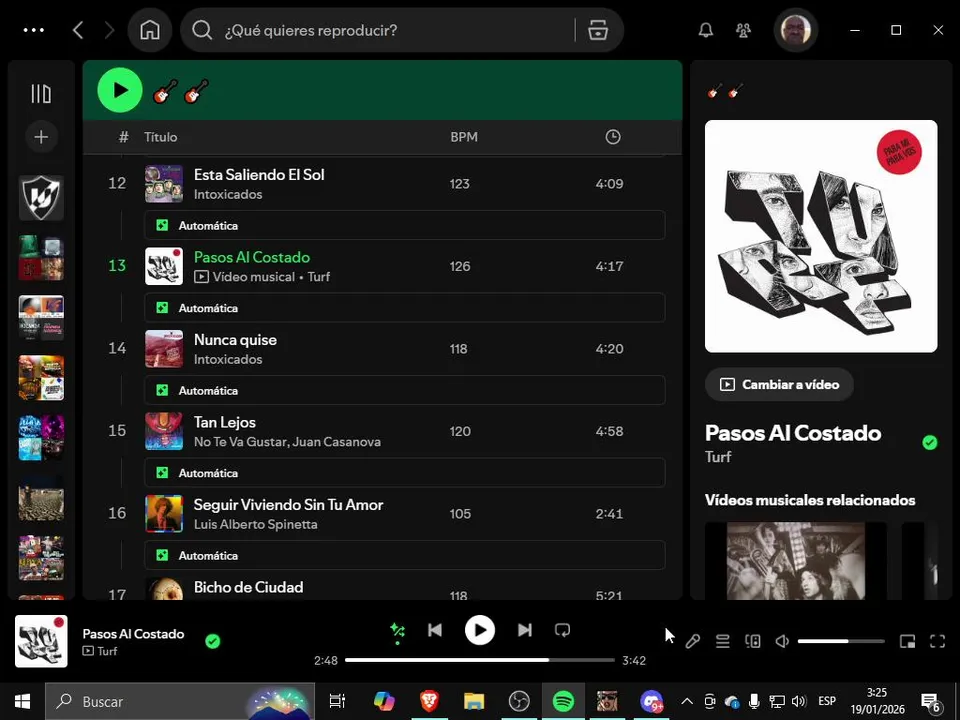
Task: Enter full screen mode
Action: click(x=937, y=641)
